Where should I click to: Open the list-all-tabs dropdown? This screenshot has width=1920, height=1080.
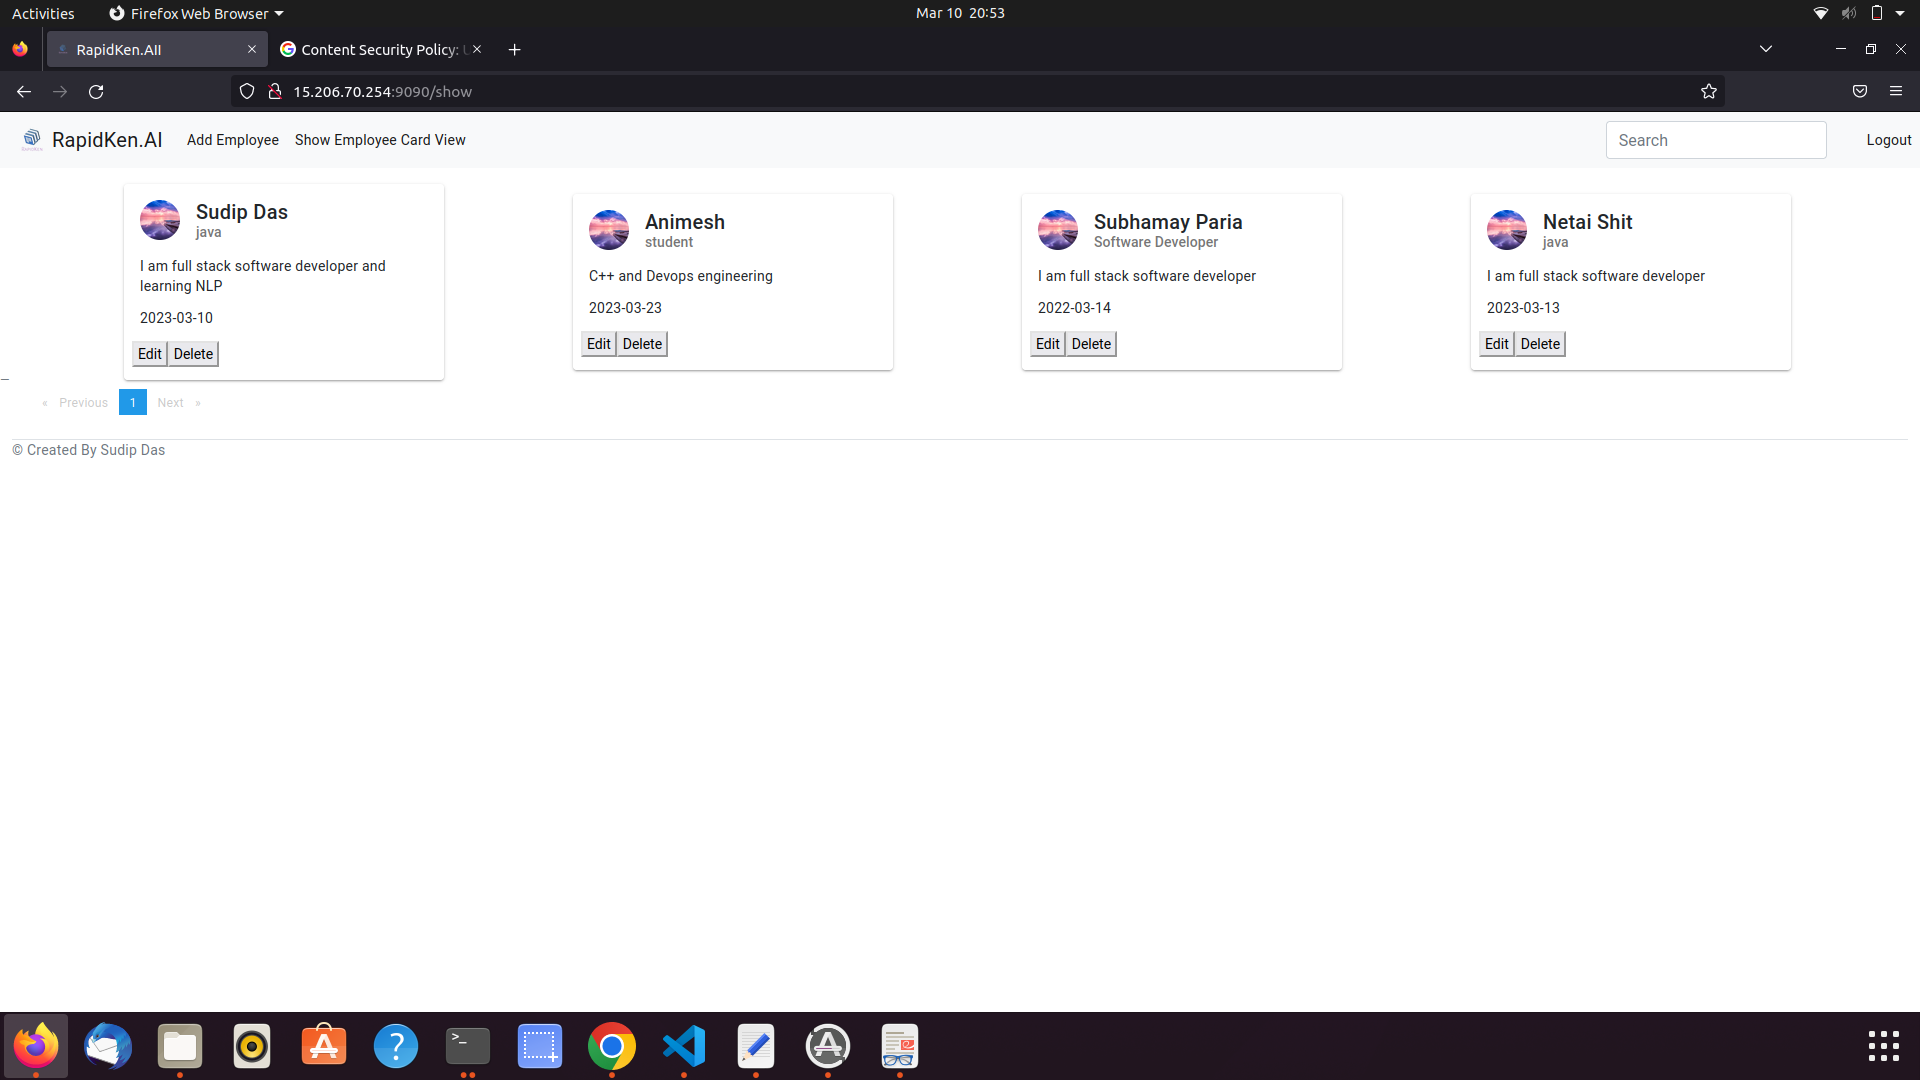(x=1766, y=48)
